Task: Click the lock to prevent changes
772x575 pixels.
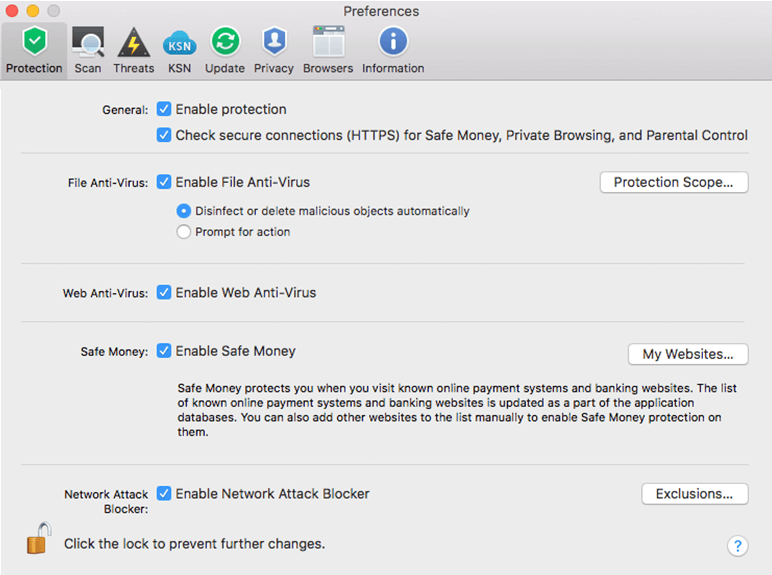Action: [x=39, y=538]
